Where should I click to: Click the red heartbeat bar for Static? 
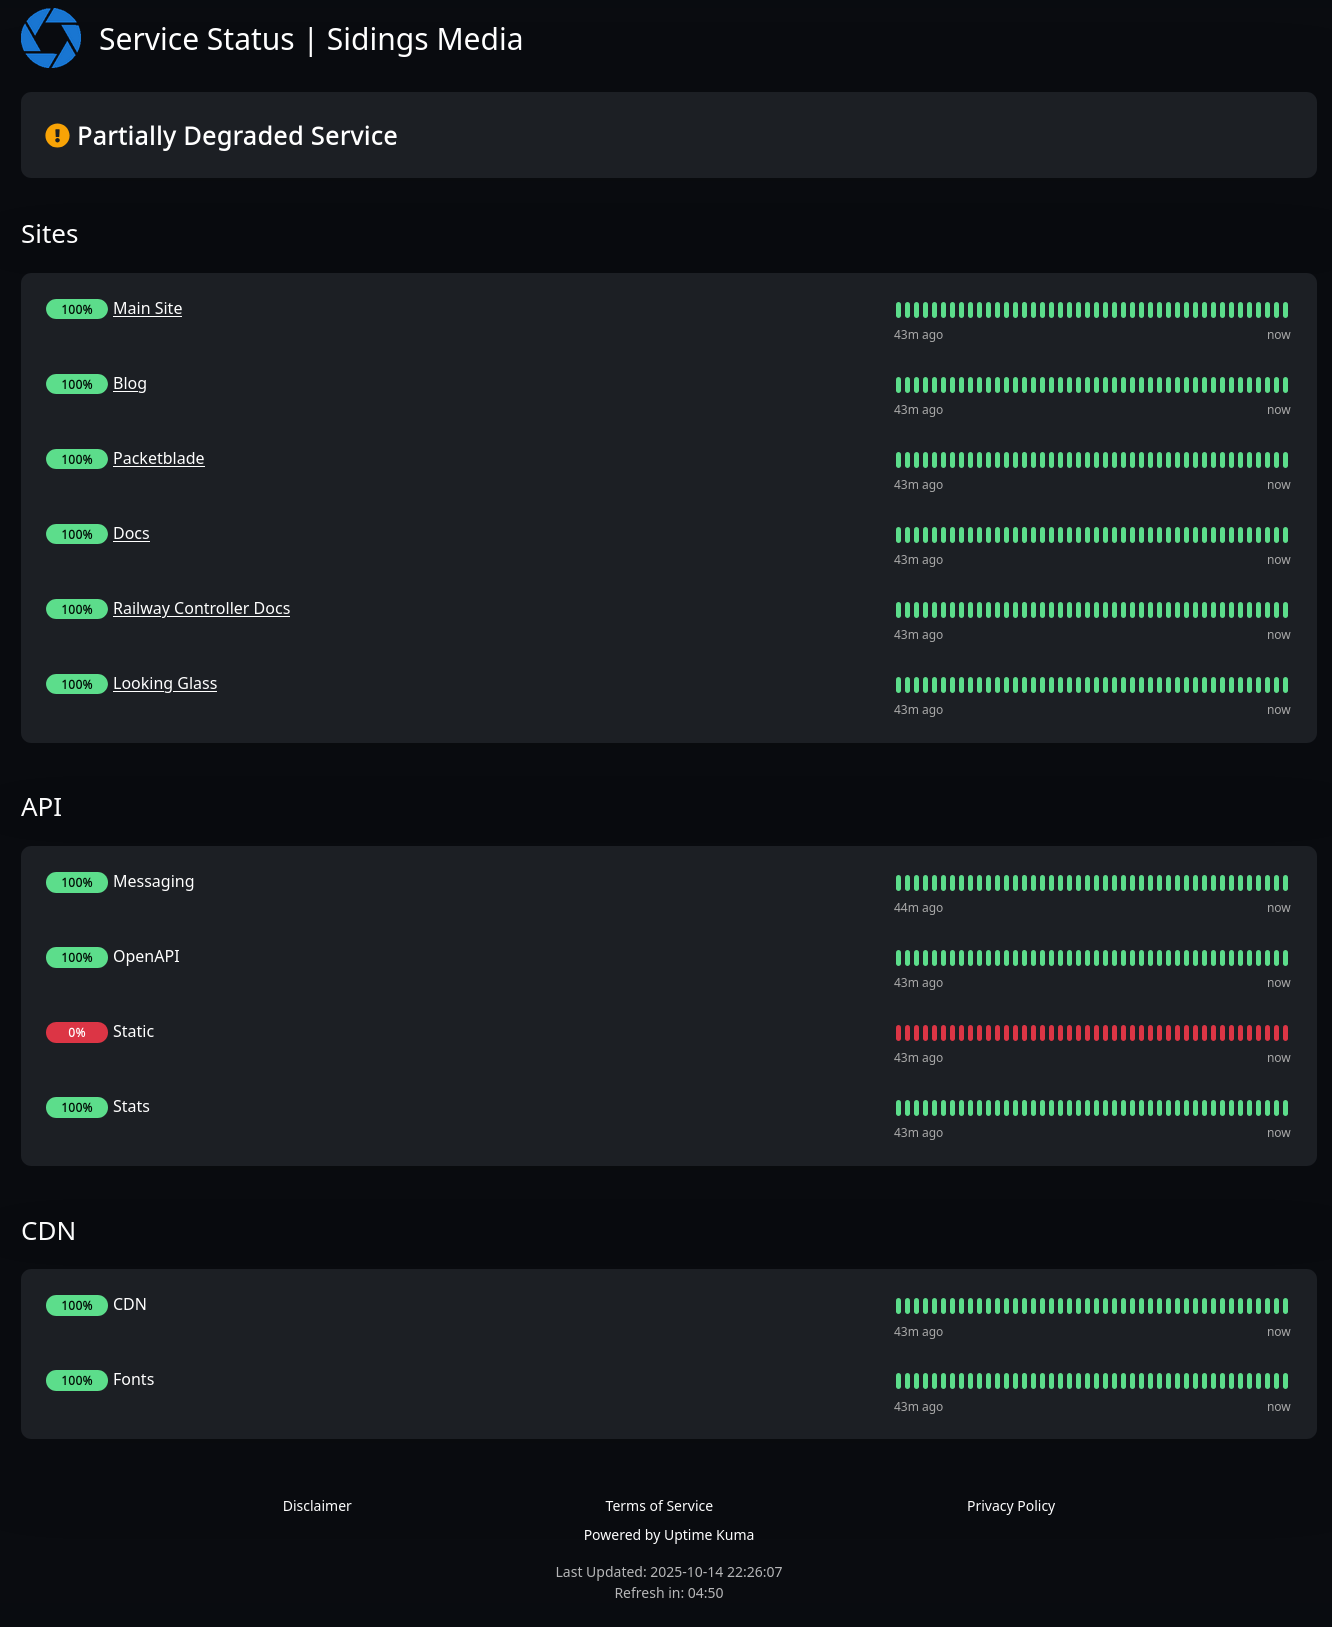pos(1091,1033)
